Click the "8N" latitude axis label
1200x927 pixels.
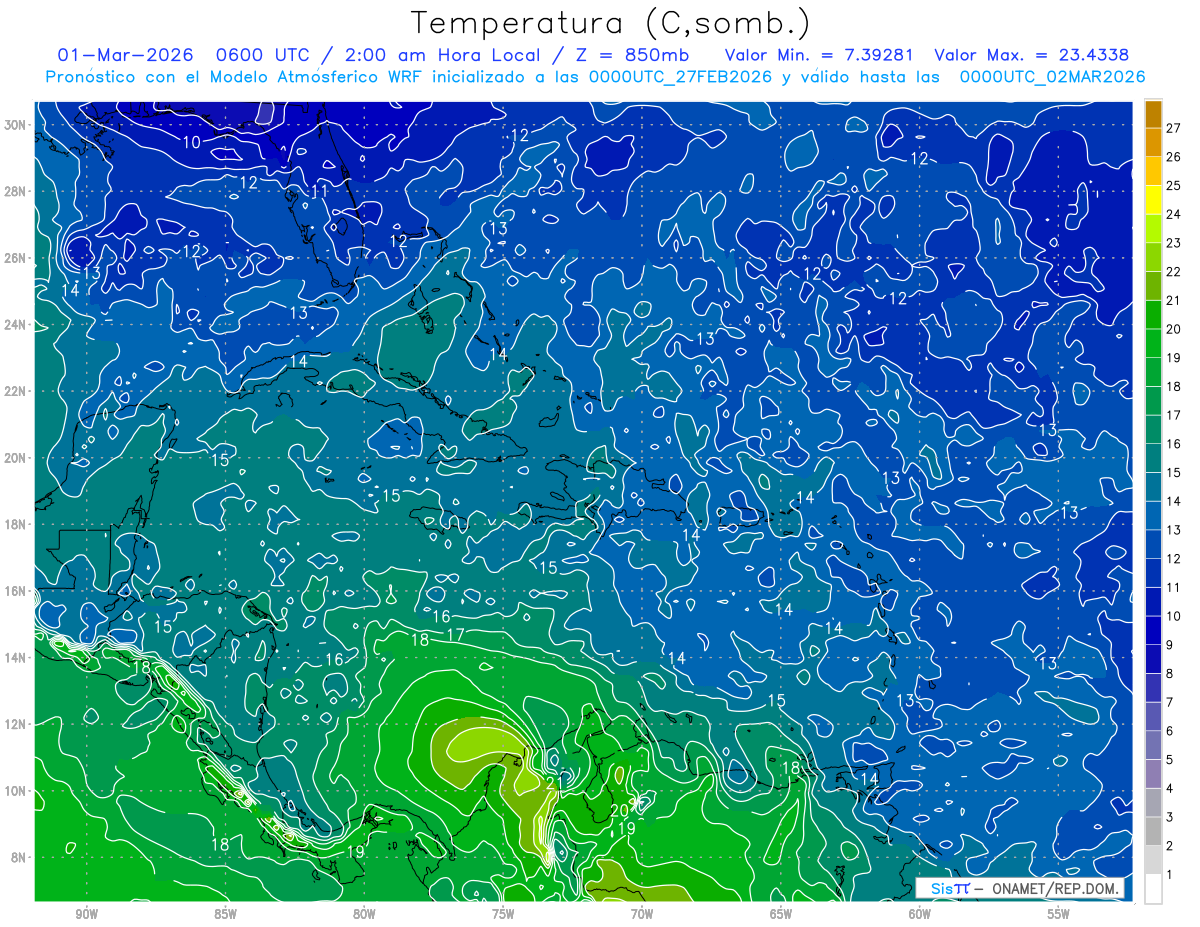coord(19,857)
